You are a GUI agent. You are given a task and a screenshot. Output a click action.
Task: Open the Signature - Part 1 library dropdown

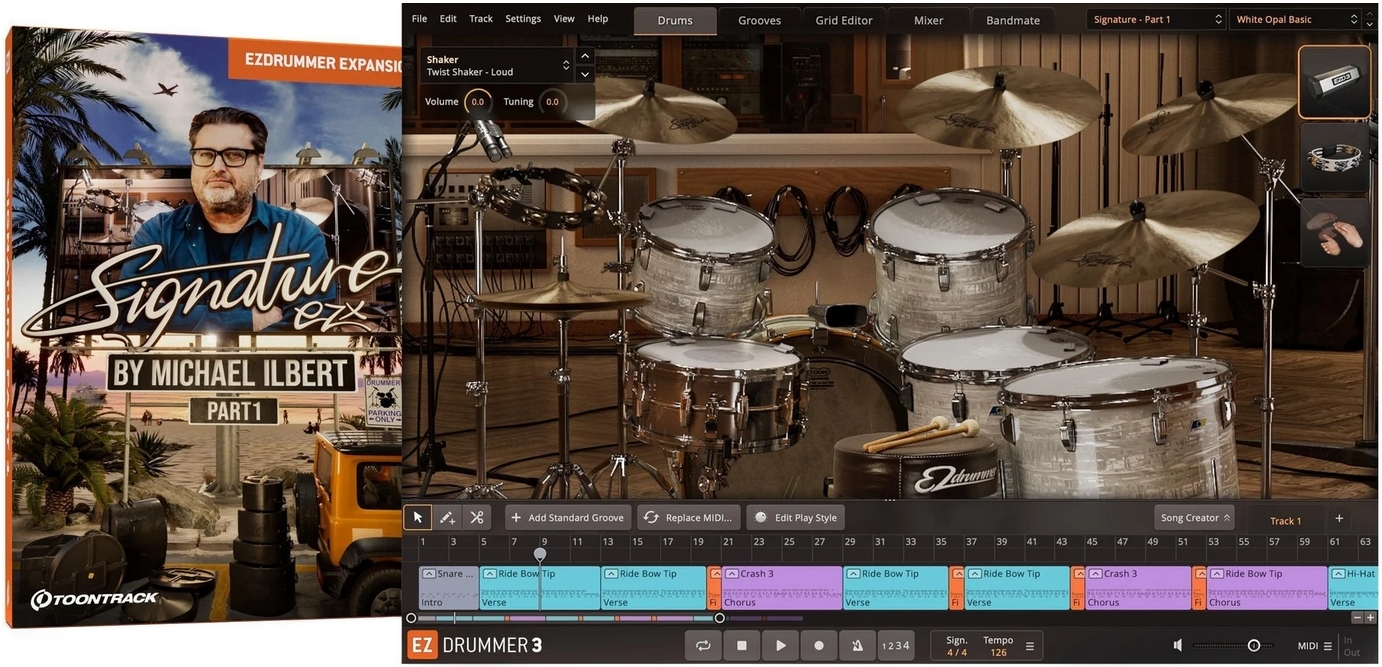(x=1156, y=19)
